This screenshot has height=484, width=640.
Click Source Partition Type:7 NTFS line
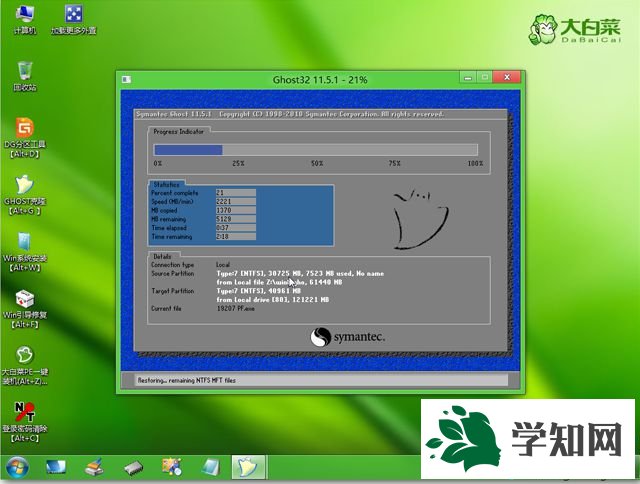click(300, 273)
